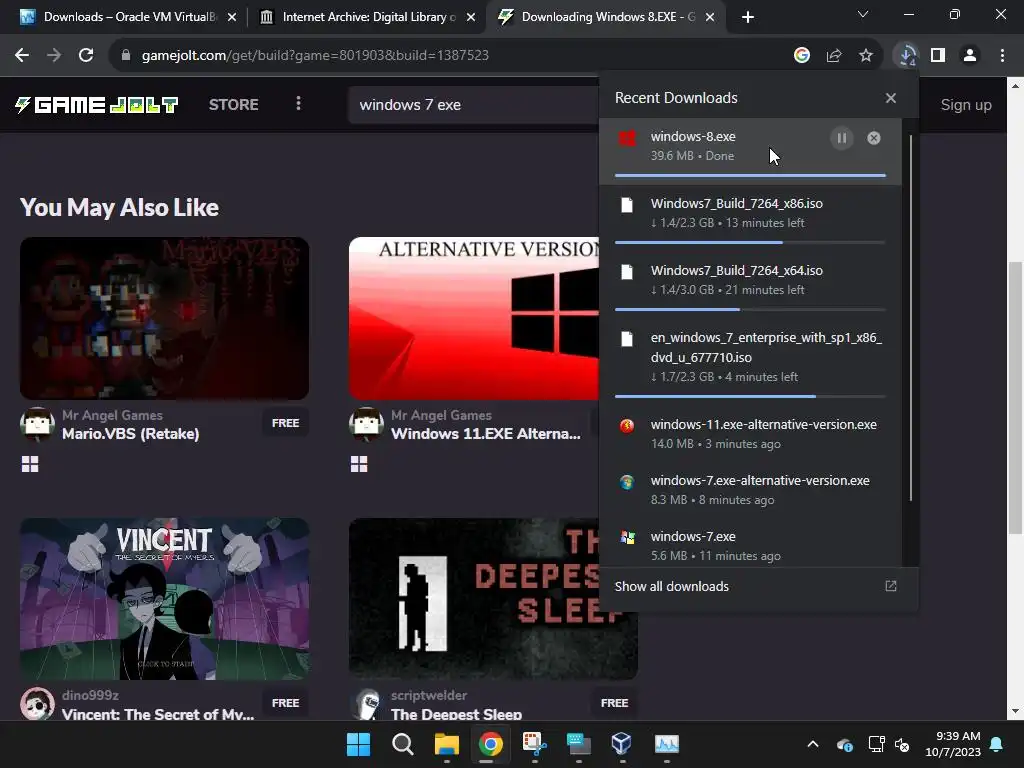The height and width of the screenshot is (768, 1024).
Task: Go forward with the arrow button
Action: coord(54,56)
